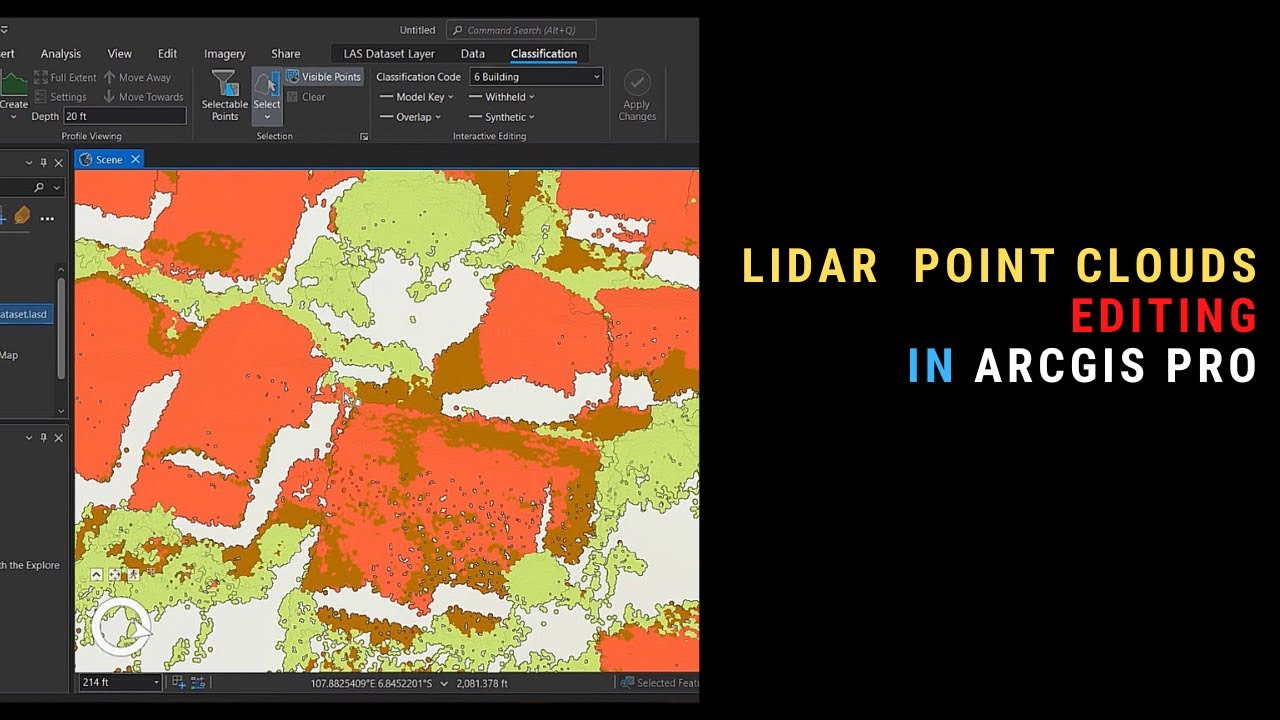Open the Select tool dropdown arrow
1280x720 pixels.
[267, 117]
